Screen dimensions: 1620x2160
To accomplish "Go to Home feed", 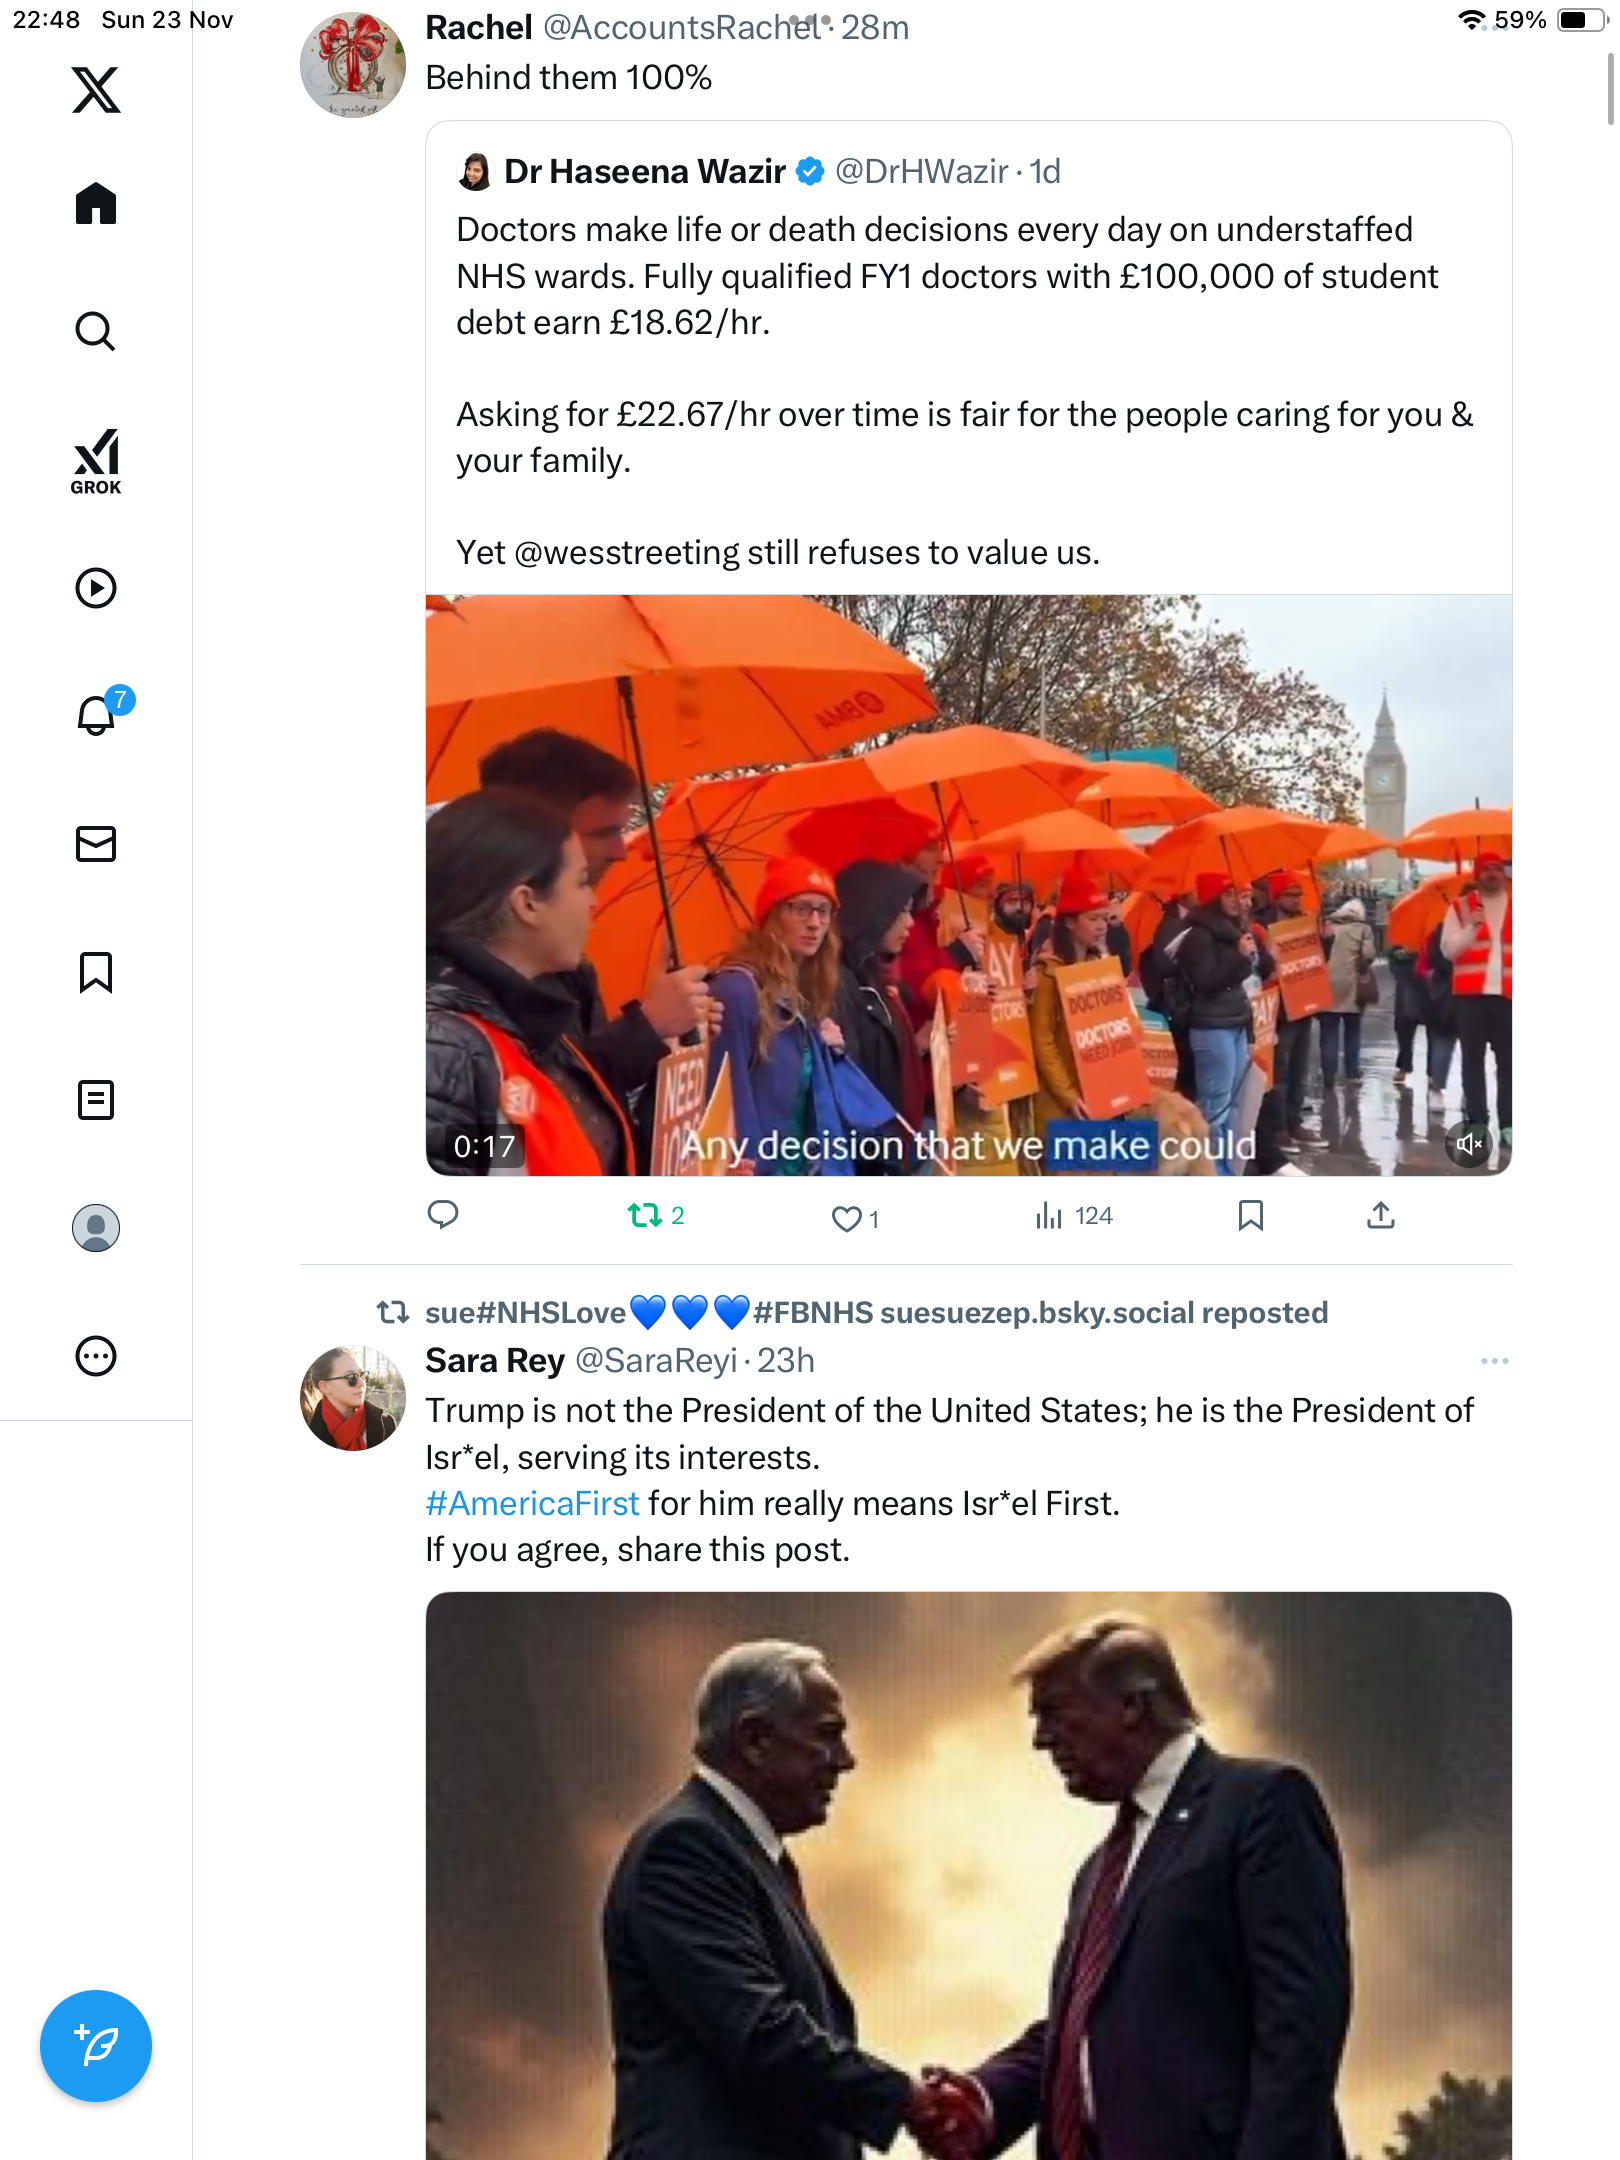I will pyautogui.click(x=96, y=204).
